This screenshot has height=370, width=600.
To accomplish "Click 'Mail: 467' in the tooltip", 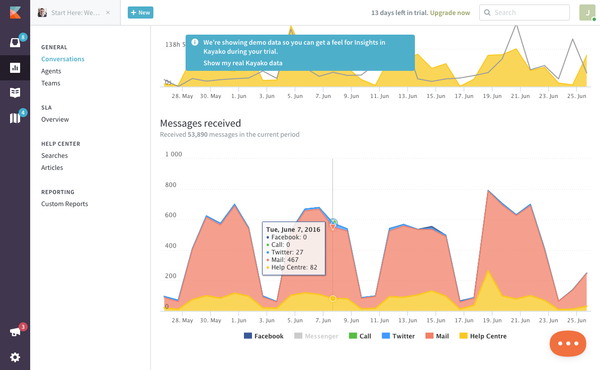I will (282, 260).
